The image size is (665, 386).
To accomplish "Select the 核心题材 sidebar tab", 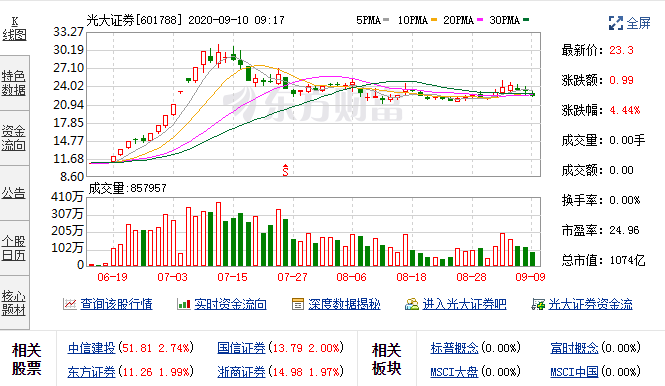I will [x=14, y=303].
